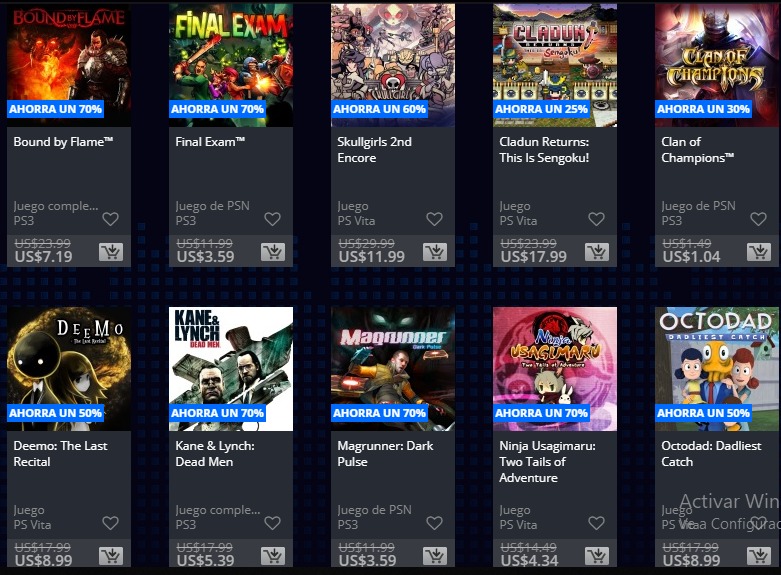781x575 pixels.
Task: Add Magrunner: Dark Pulse to cart
Action: tap(435, 556)
